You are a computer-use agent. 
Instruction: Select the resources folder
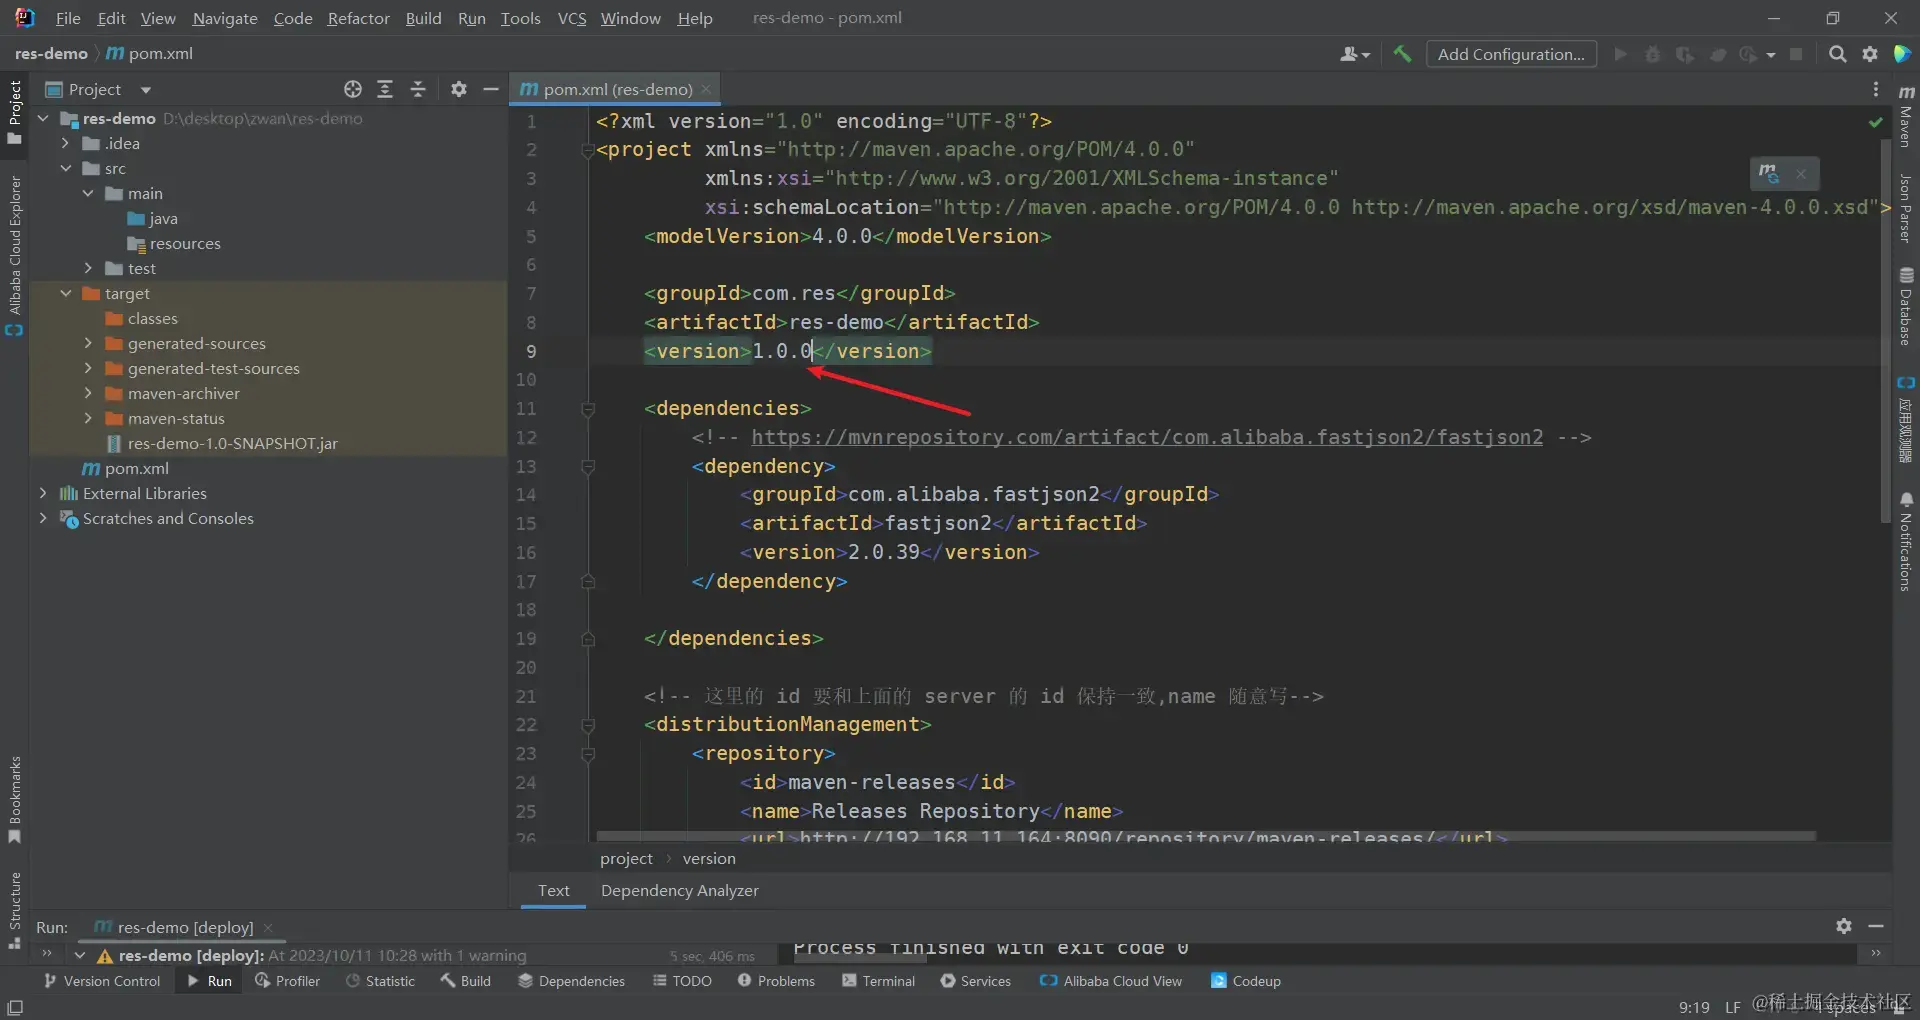pos(184,243)
